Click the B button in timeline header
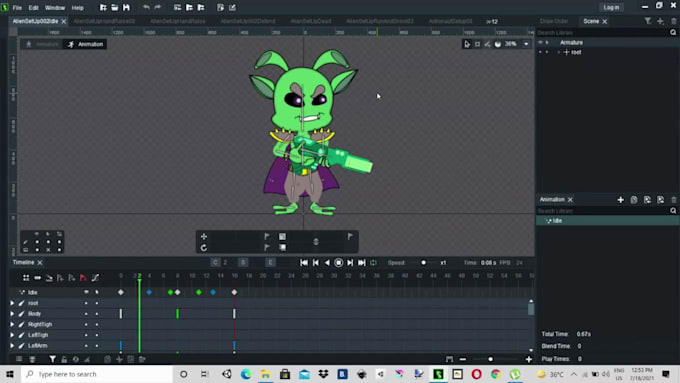The image size is (680, 383). [x=243, y=262]
